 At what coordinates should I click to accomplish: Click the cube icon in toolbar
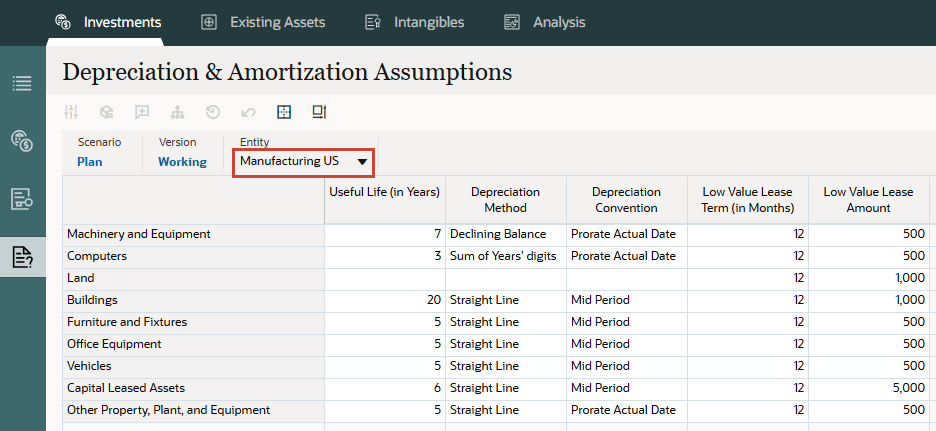click(106, 112)
